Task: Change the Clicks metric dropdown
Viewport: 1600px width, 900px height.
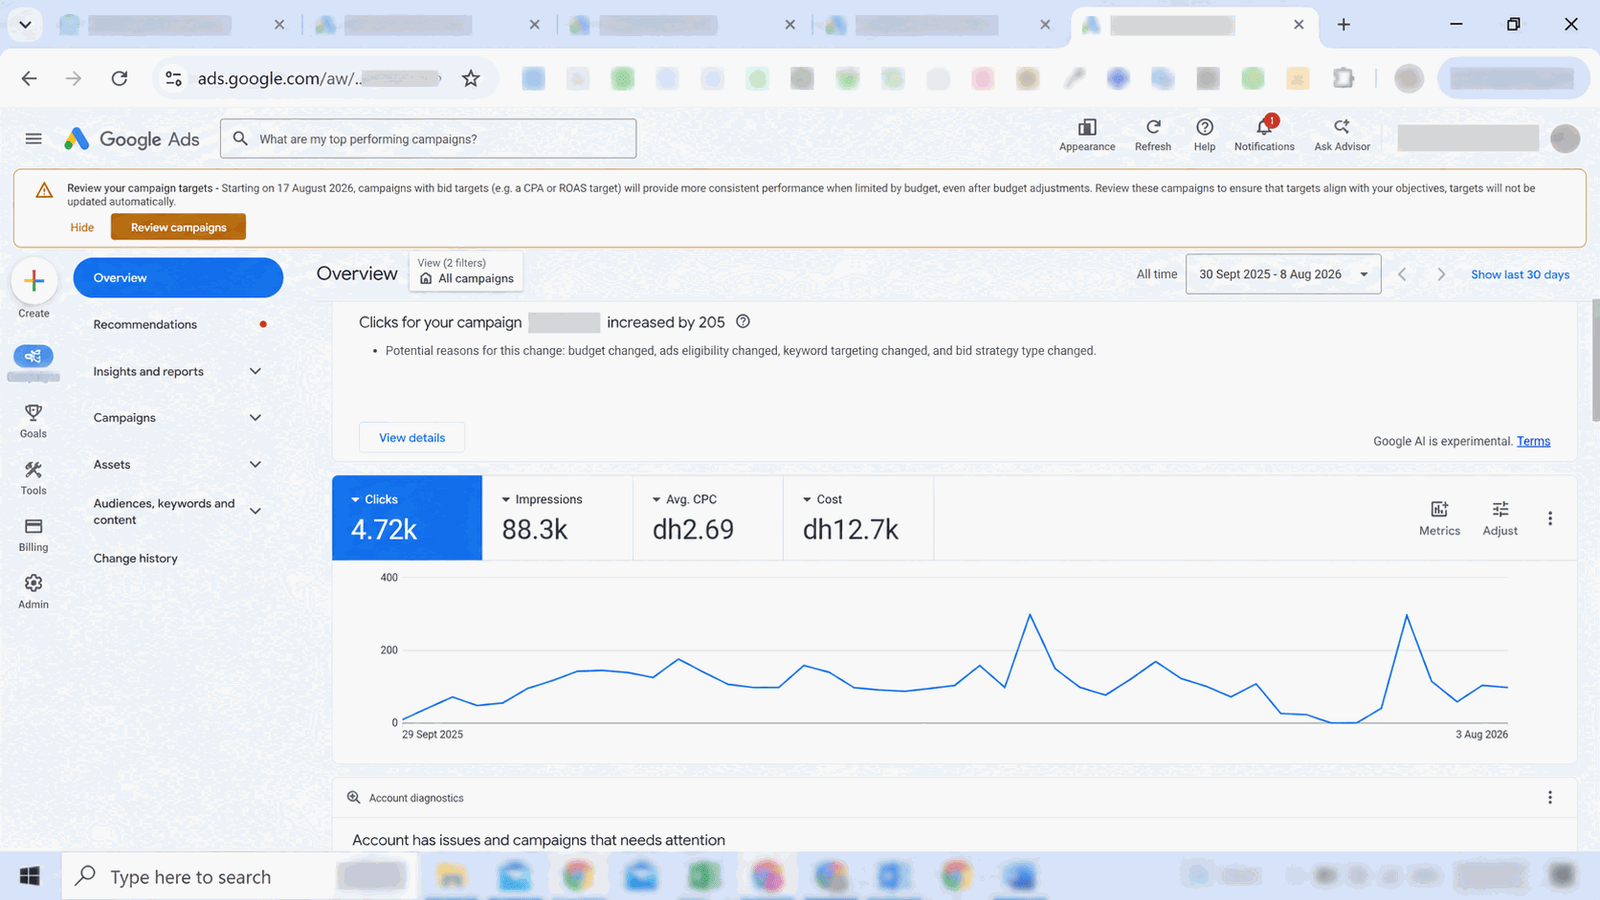Action: 374,499
